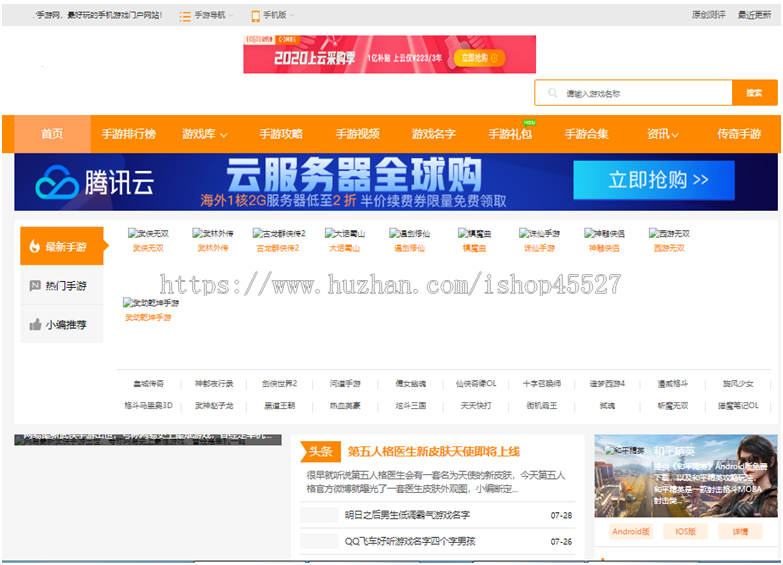The image size is (783, 565).
Task: Open the 手游导航 dropdown
Action: [206, 15]
